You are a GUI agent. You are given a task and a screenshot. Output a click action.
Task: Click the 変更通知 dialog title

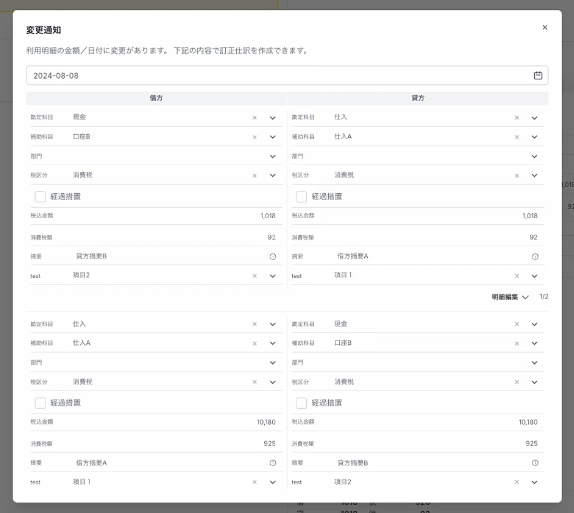tap(44, 30)
